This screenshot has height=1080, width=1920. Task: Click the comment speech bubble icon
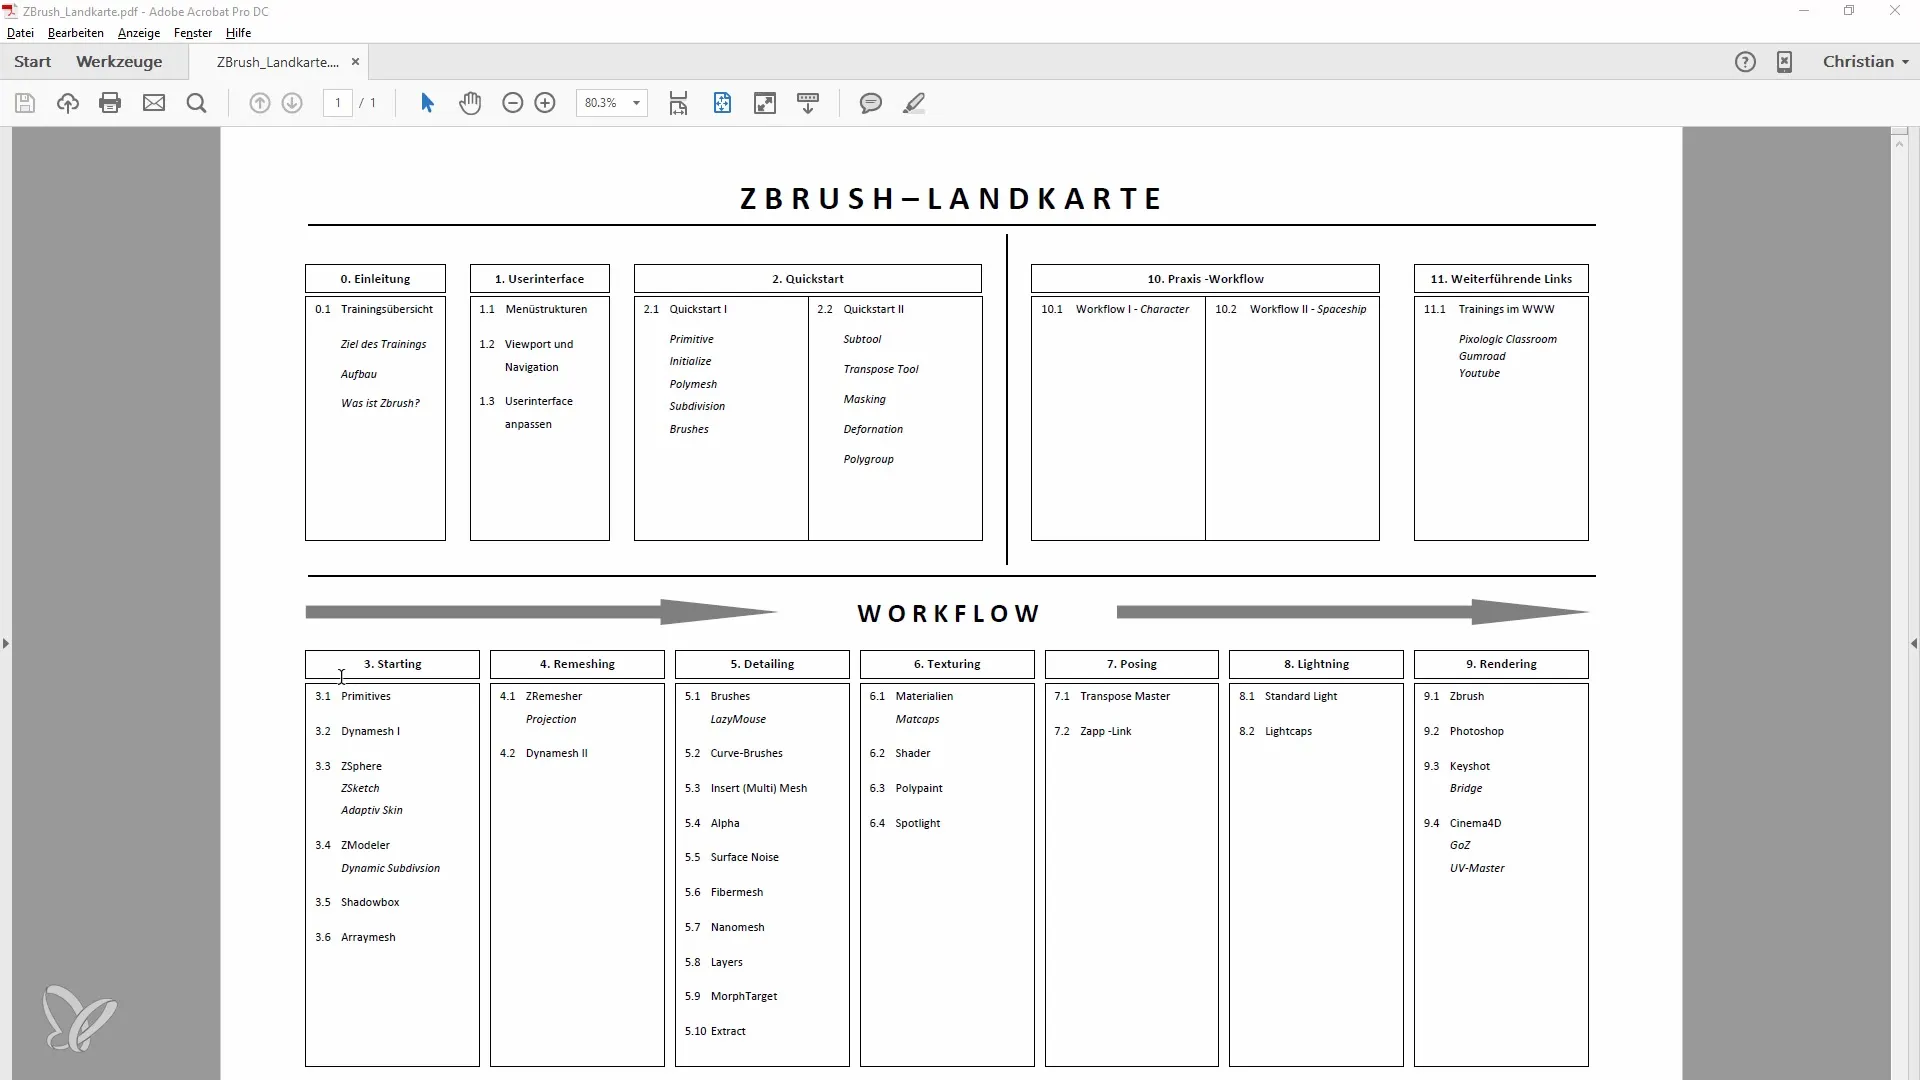[x=870, y=102]
